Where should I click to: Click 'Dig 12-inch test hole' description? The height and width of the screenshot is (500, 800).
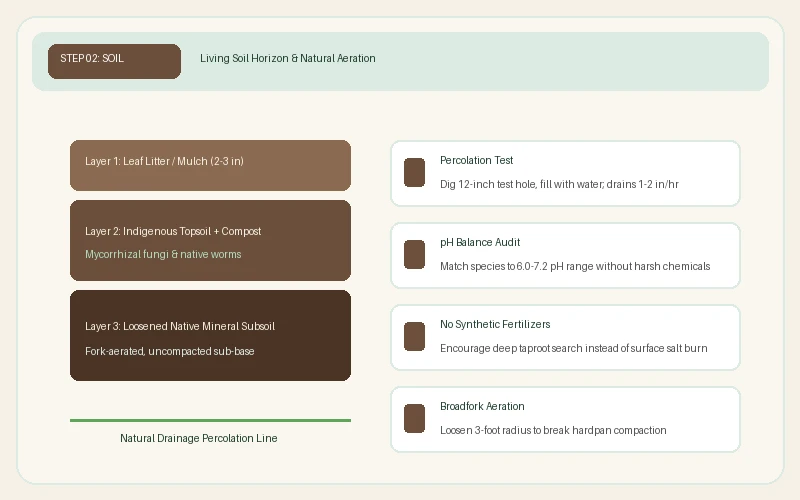(559, 184)
